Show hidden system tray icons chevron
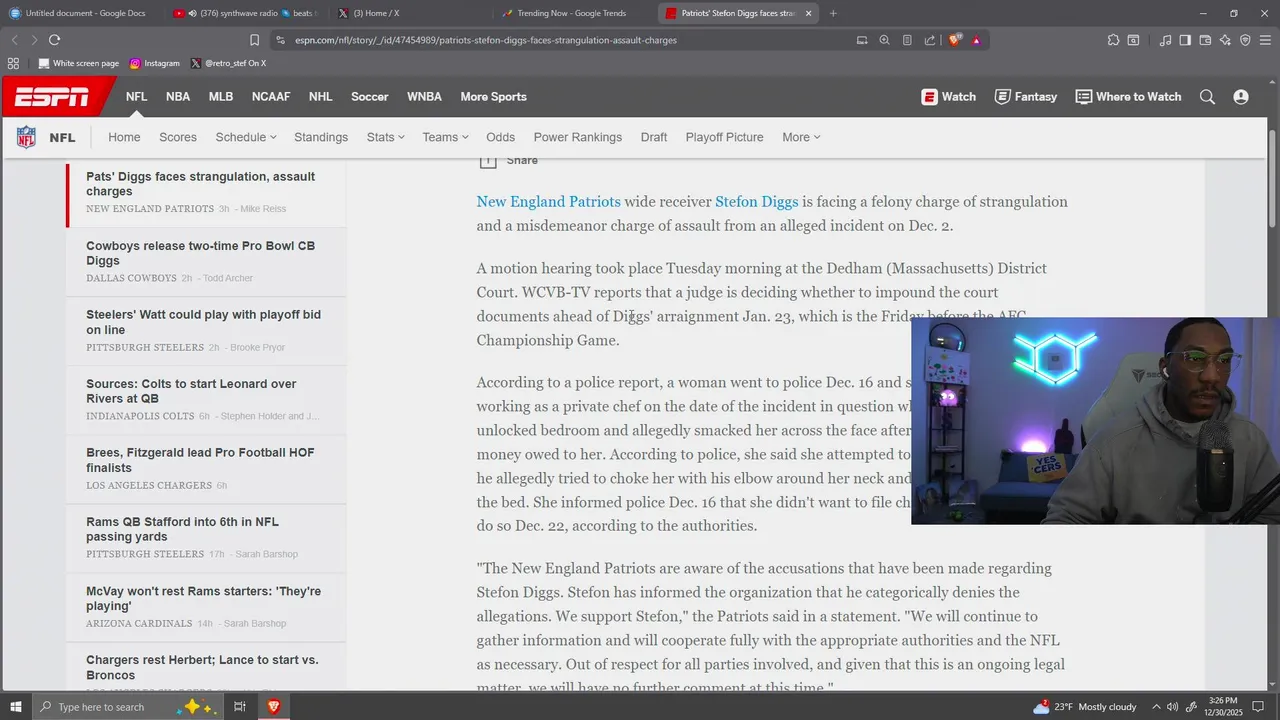This screenshot has width=1280, height=720. pos(1156,707)
